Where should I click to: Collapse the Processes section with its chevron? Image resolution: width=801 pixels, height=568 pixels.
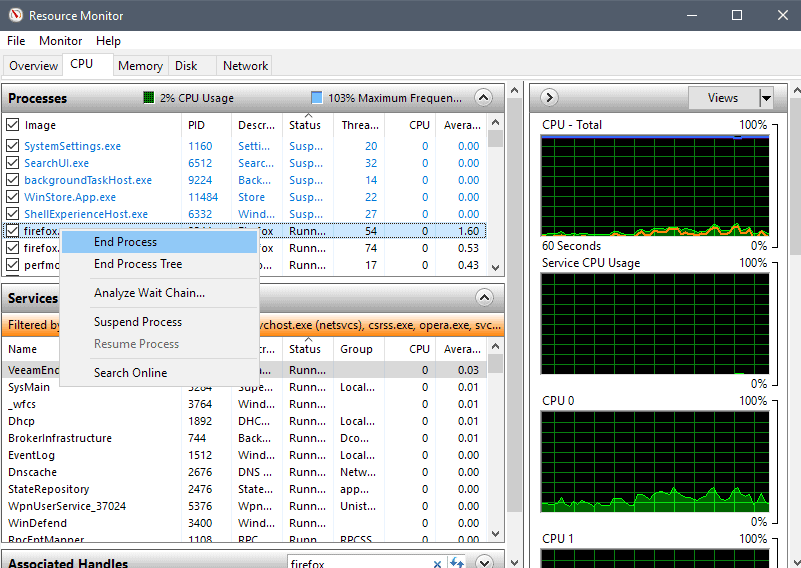484,98
